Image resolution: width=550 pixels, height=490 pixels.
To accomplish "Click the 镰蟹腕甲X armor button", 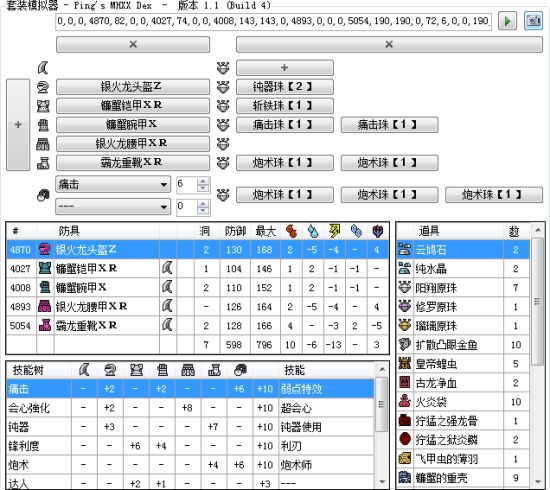I will tap(133, 125).
